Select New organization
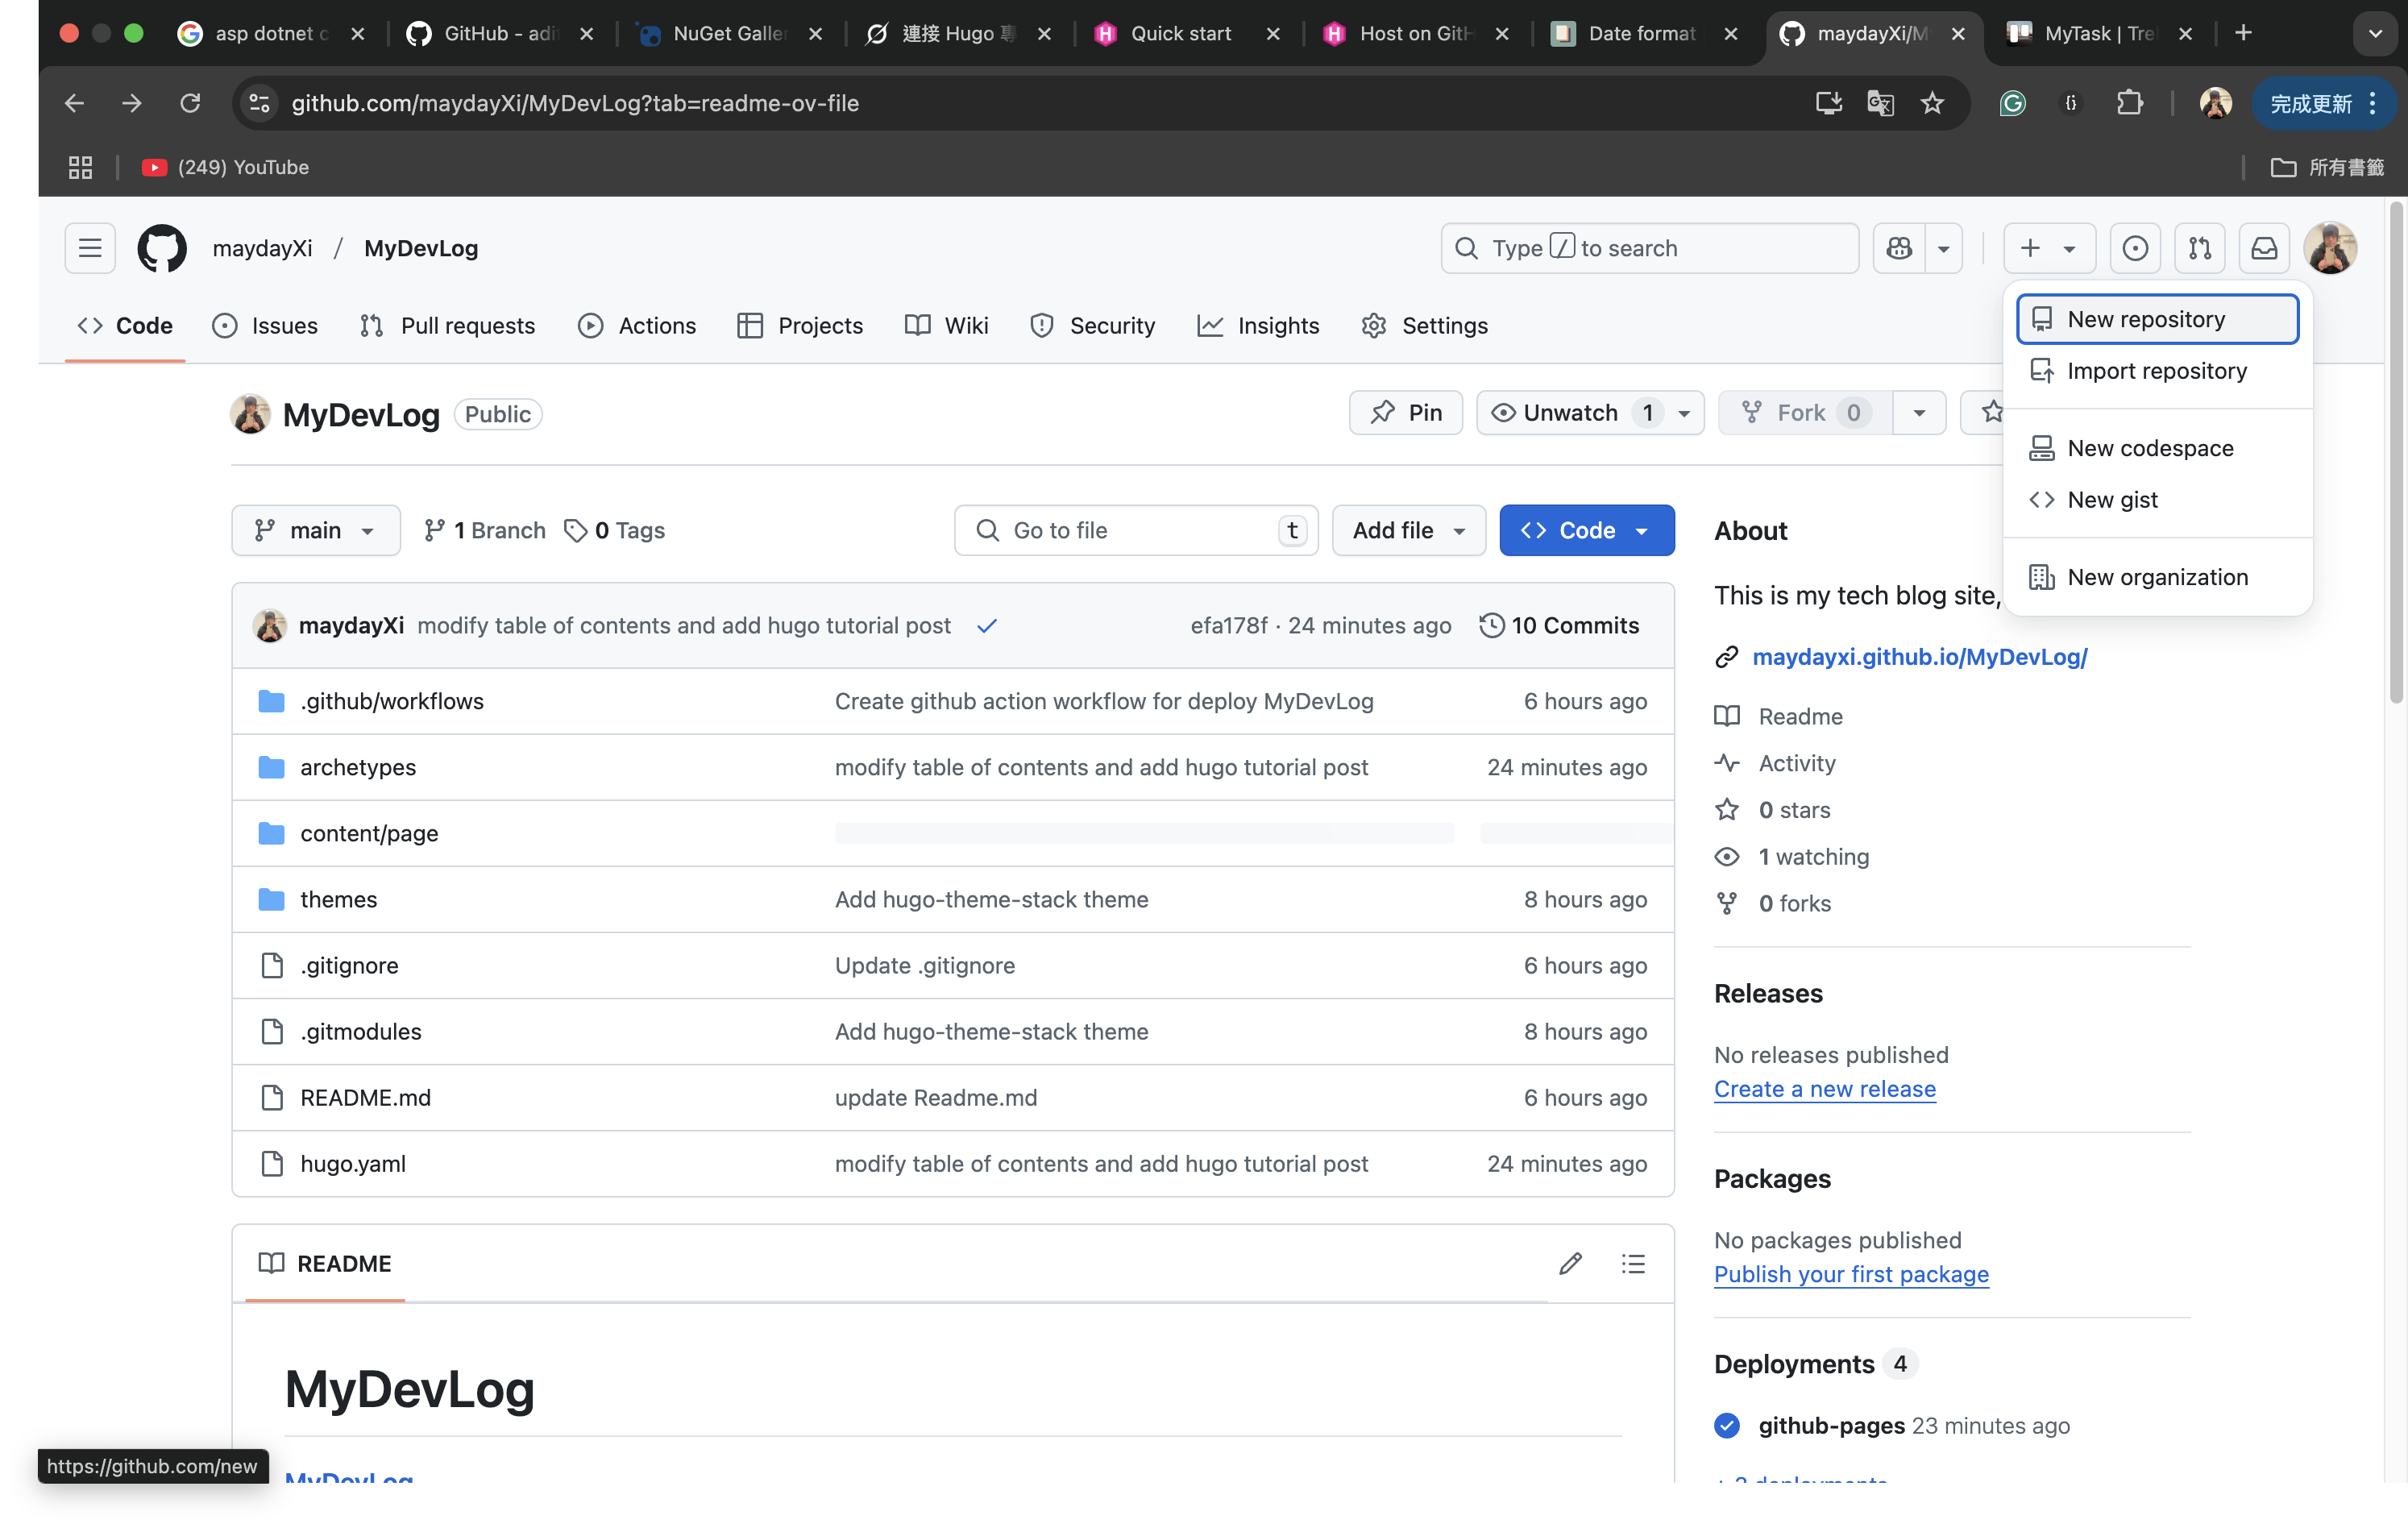This screenshot has height=1528, width=2408. (2157, 577)
